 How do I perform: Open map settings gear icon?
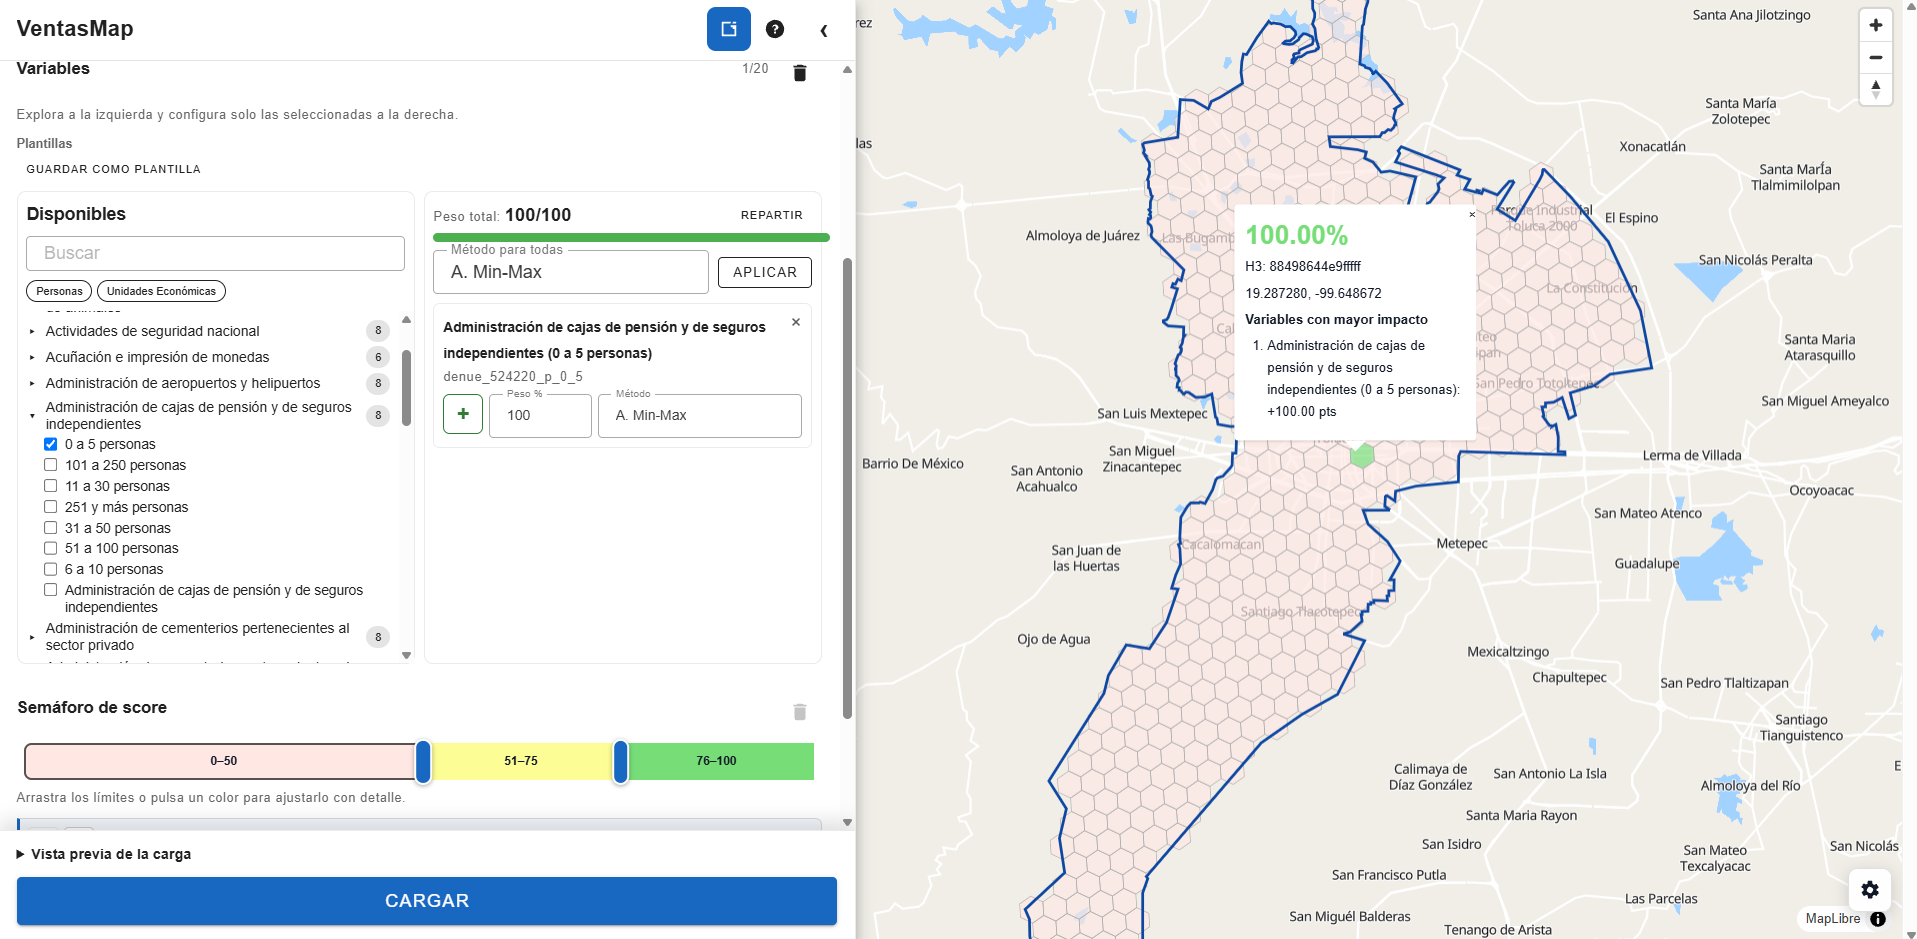click(1870, 889)
